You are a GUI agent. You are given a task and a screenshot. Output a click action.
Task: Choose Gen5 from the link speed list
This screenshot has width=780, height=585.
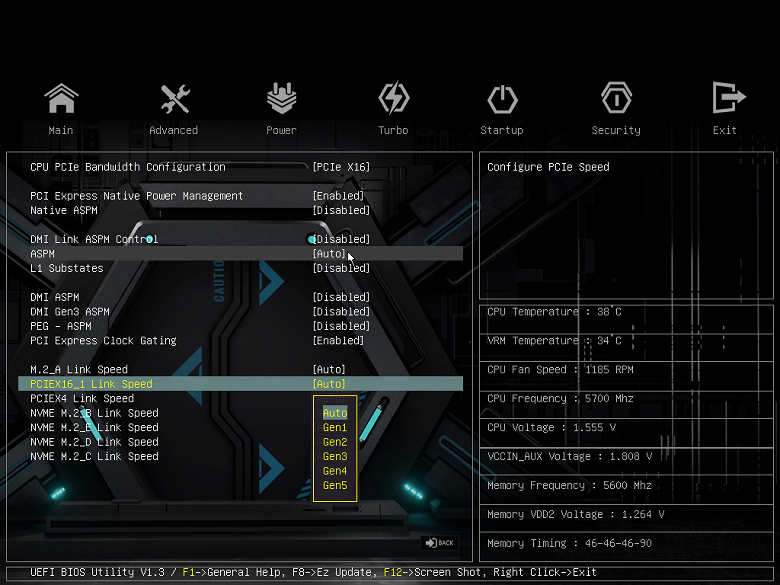(x=335, y=485)
